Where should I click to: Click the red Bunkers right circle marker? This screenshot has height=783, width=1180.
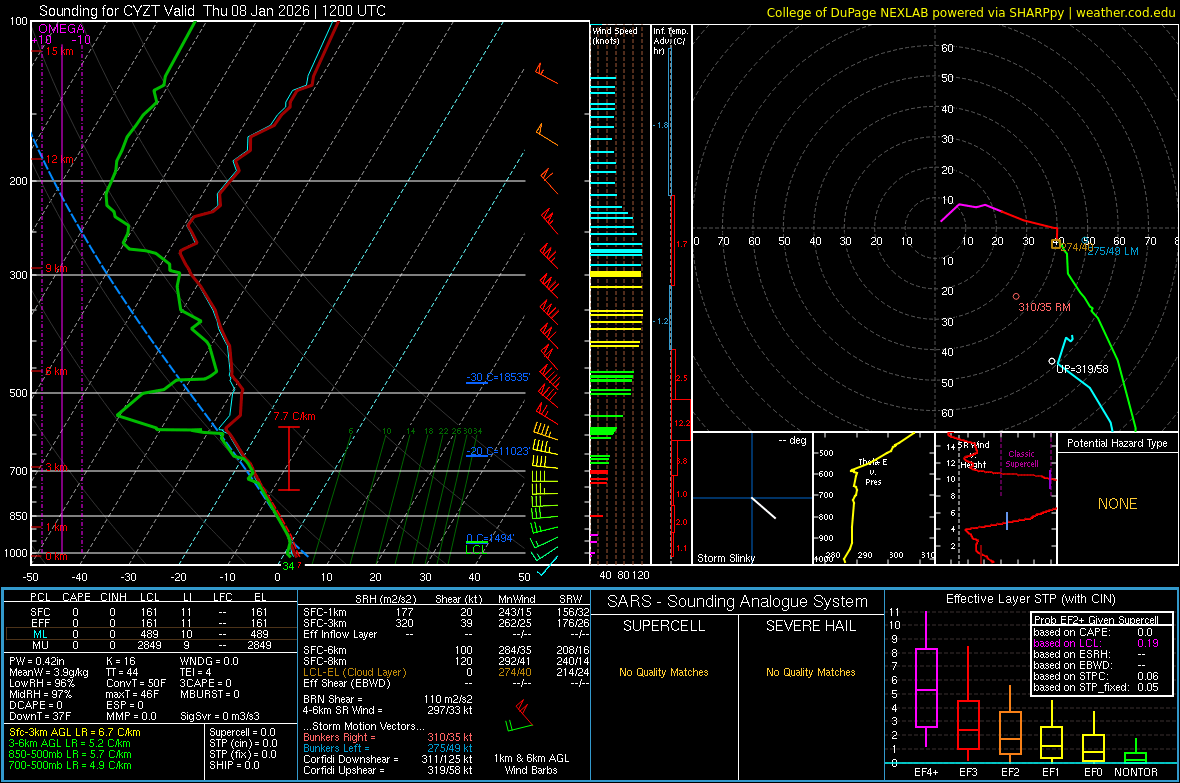(1016, 297)
